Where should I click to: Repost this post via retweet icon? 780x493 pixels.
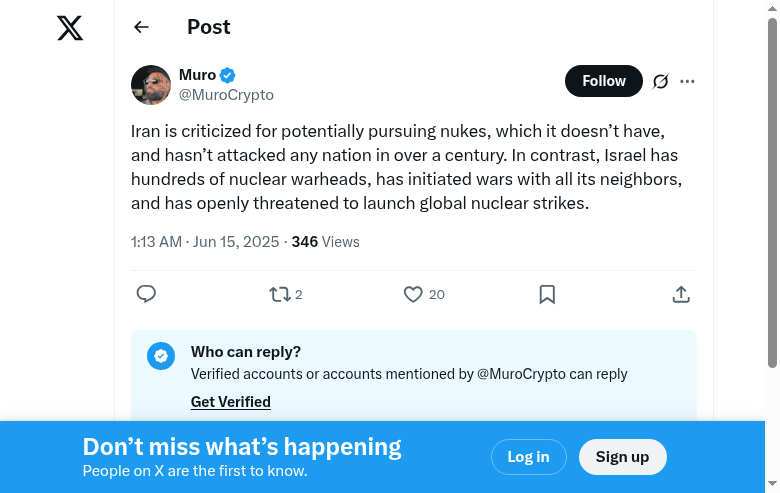[280, 294]
